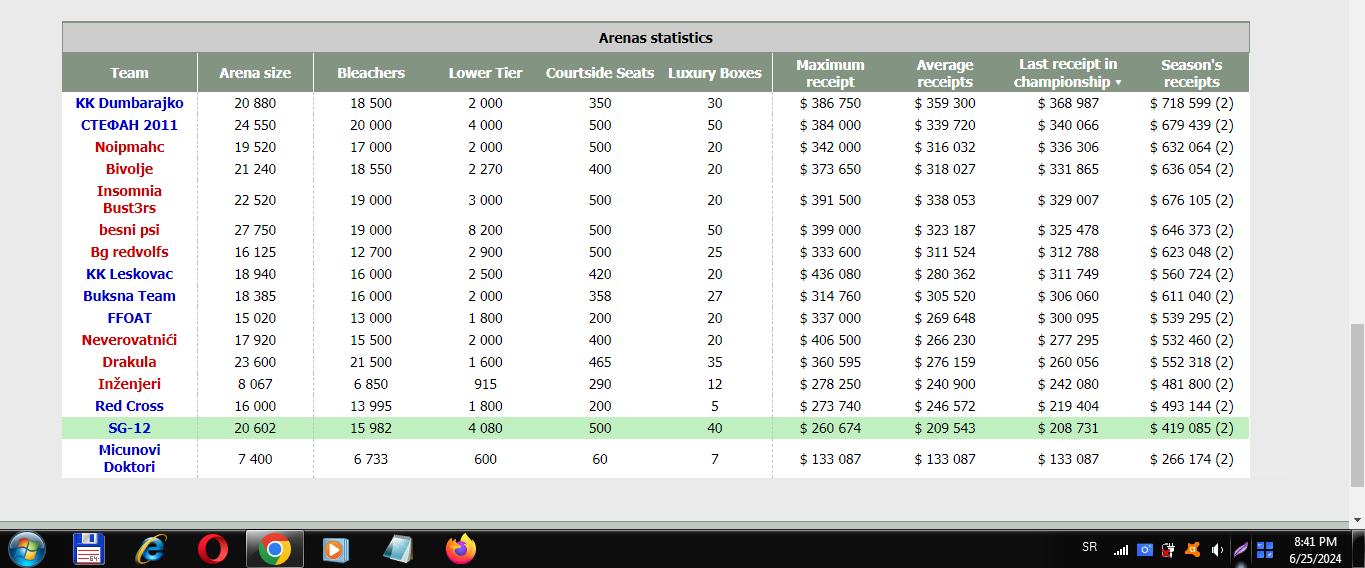Open the FFOAT team link

point(129,318)
